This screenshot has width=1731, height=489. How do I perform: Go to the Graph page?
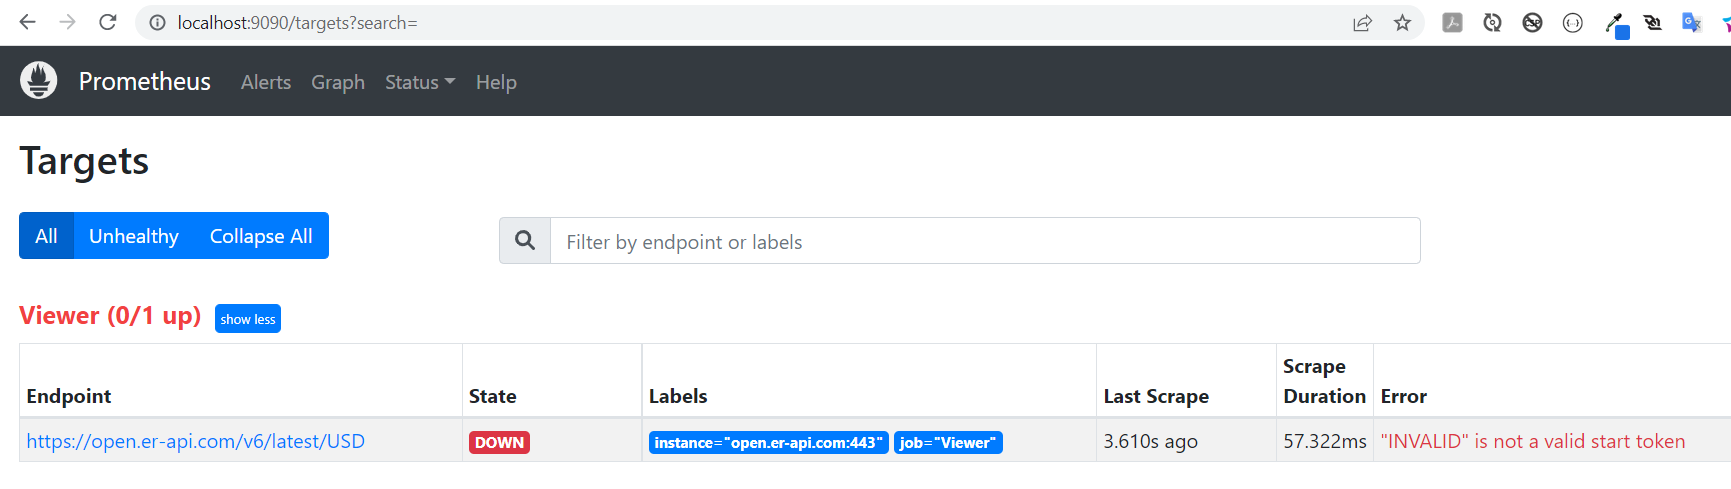[x=338, y=82]
